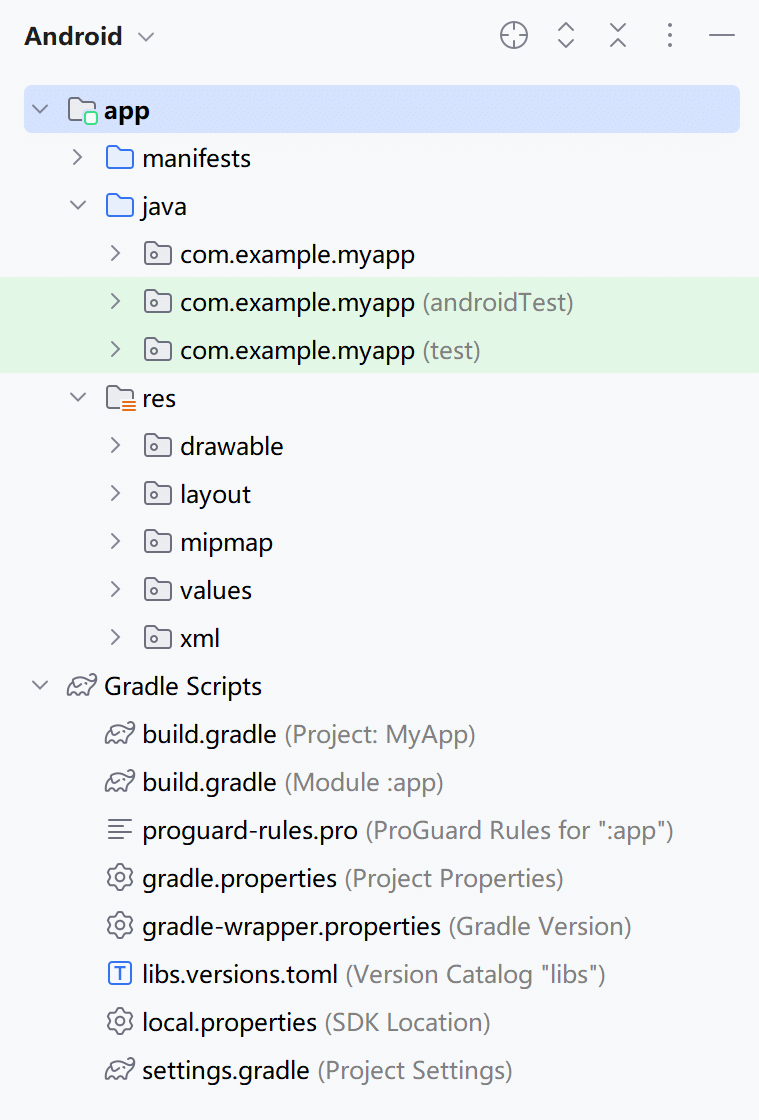Click the Collapse All icon in toolbar
Image resolution: width=759 pixels, height=1120 pixels.
click(618, 37)
